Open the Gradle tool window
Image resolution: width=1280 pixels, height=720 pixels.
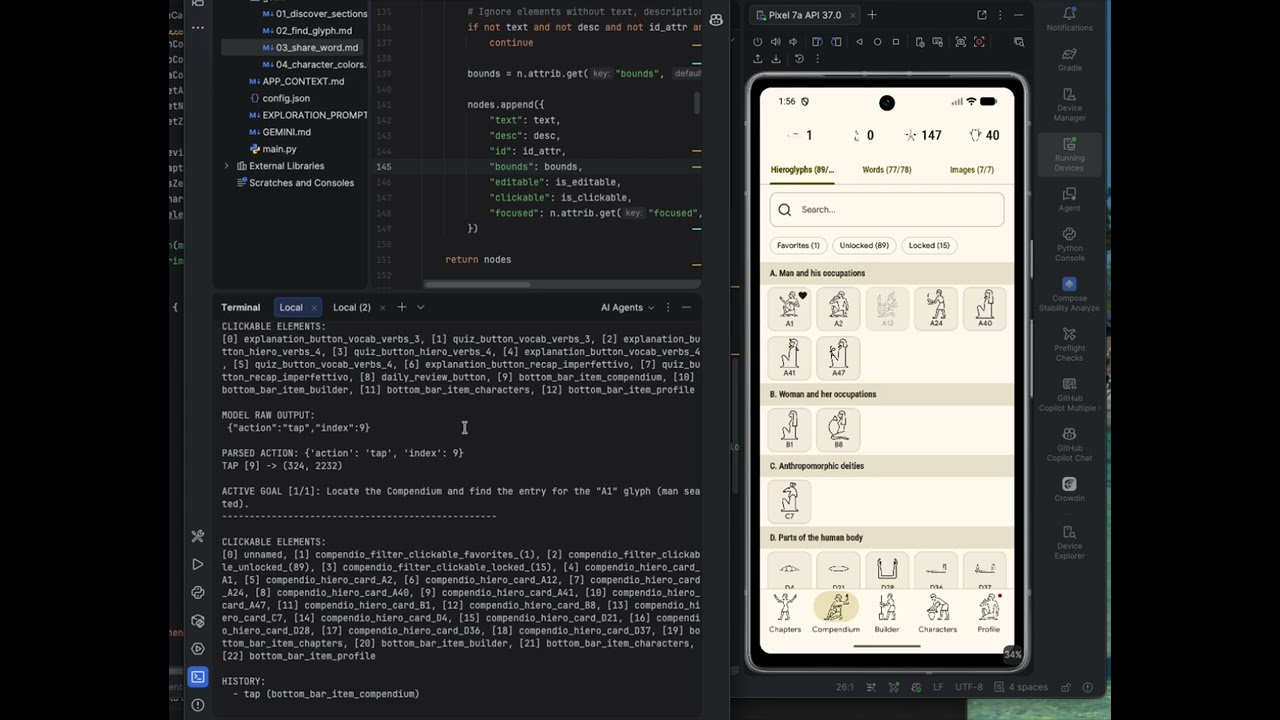[1069, 58]
